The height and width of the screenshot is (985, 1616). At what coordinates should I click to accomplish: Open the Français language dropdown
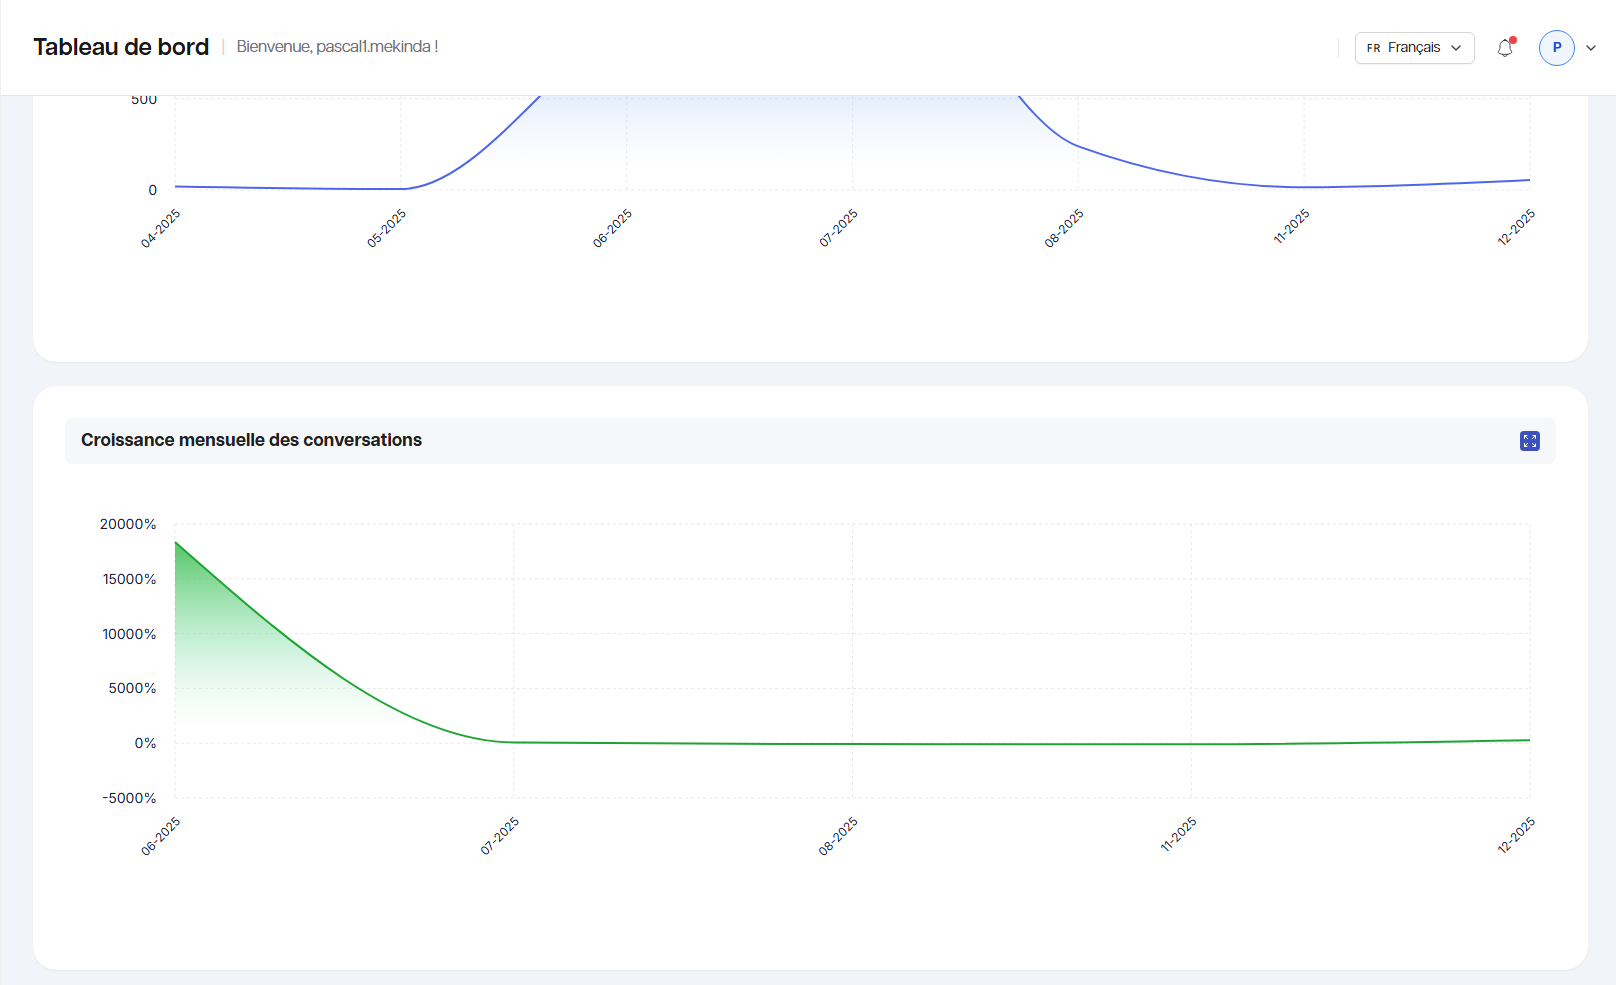[x=1413, y=48]
